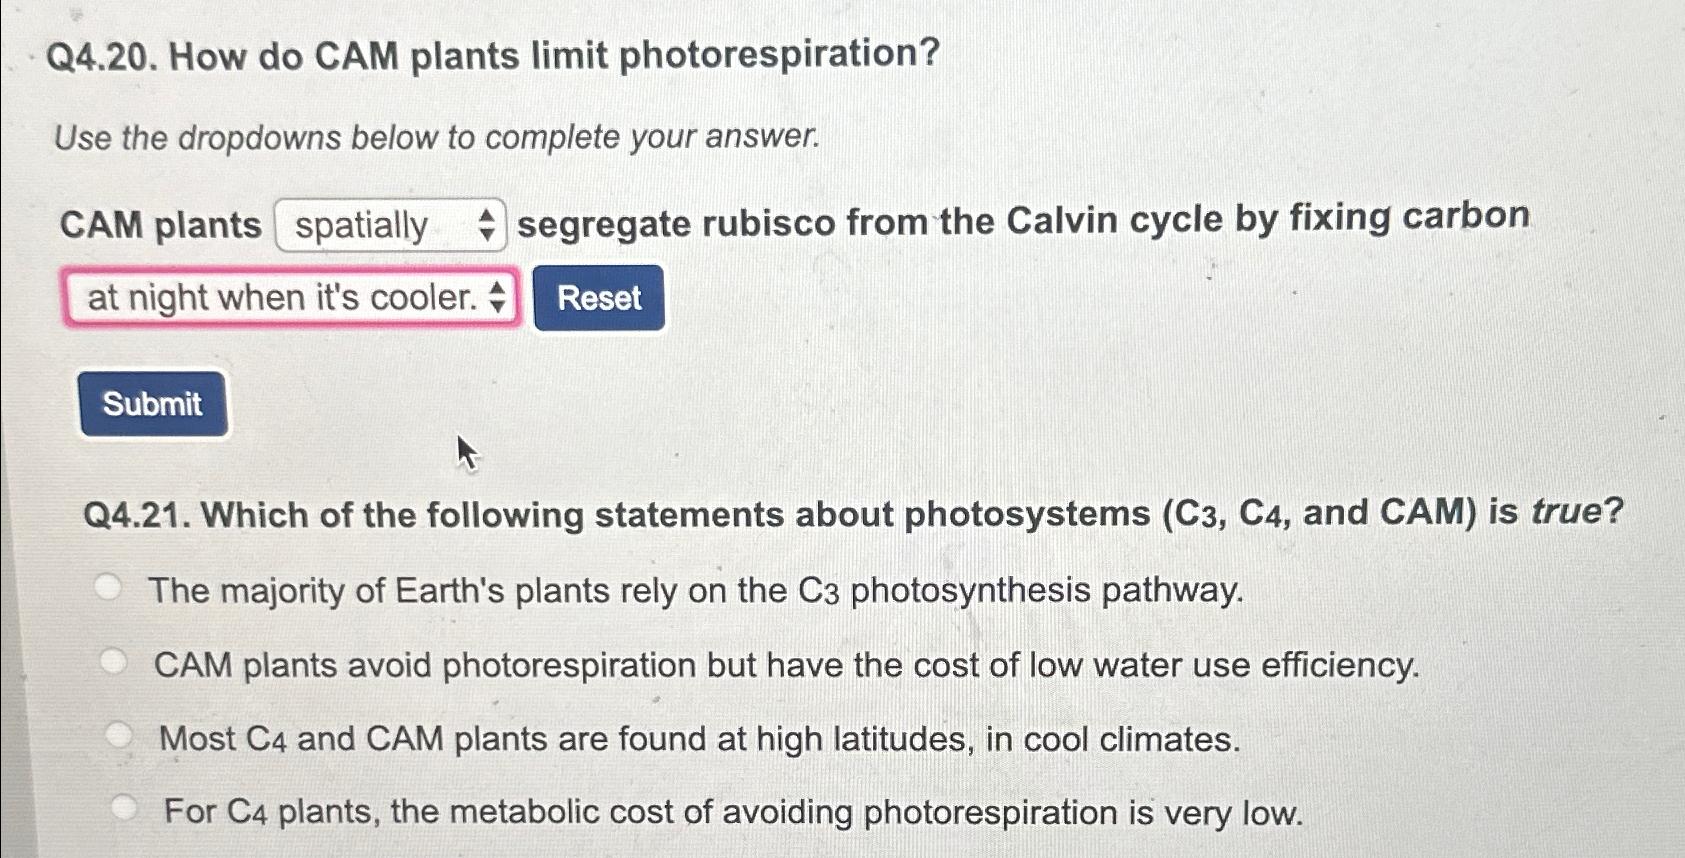
Task: Click the word 'rubisco' in the sentence
Action: (x=775, y=222)
